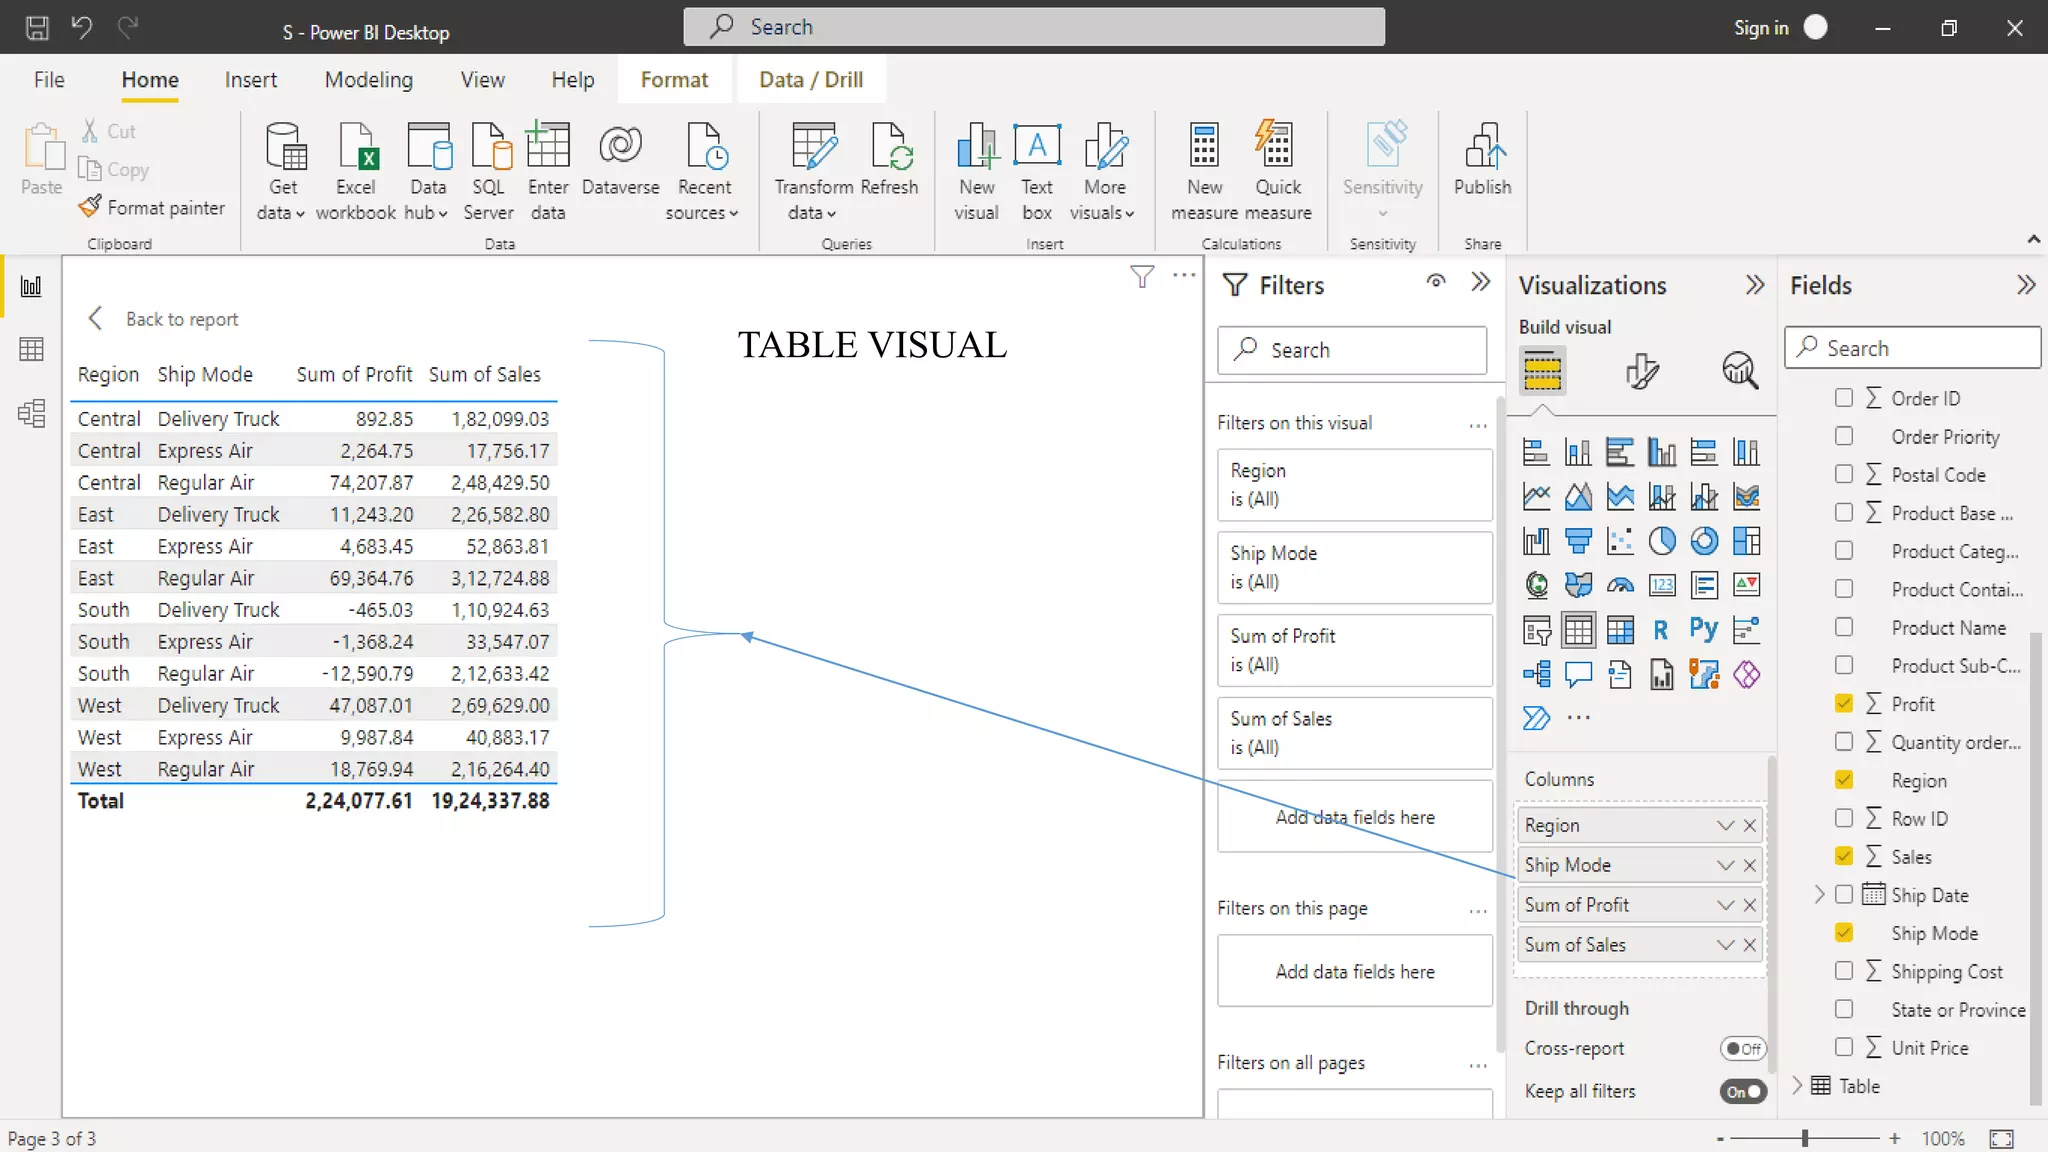Uncheck the Profit field
Screen dimensions: 2048x1152
[x=1844, y=703]
